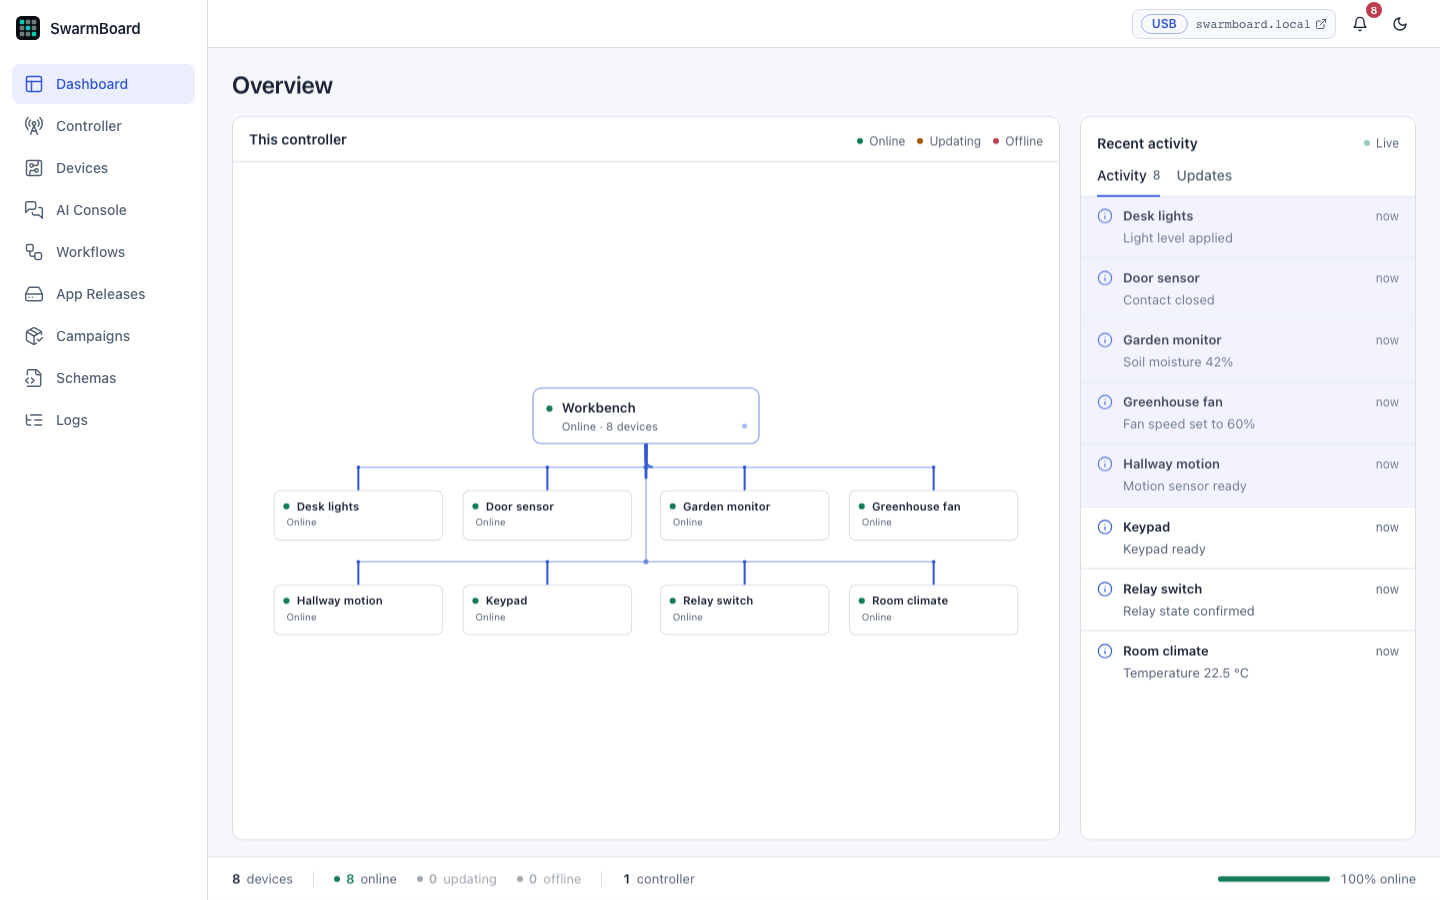1440x900 pixels.
Task: Click the Desk lights activity info icon
Action: coord(1105,216)
